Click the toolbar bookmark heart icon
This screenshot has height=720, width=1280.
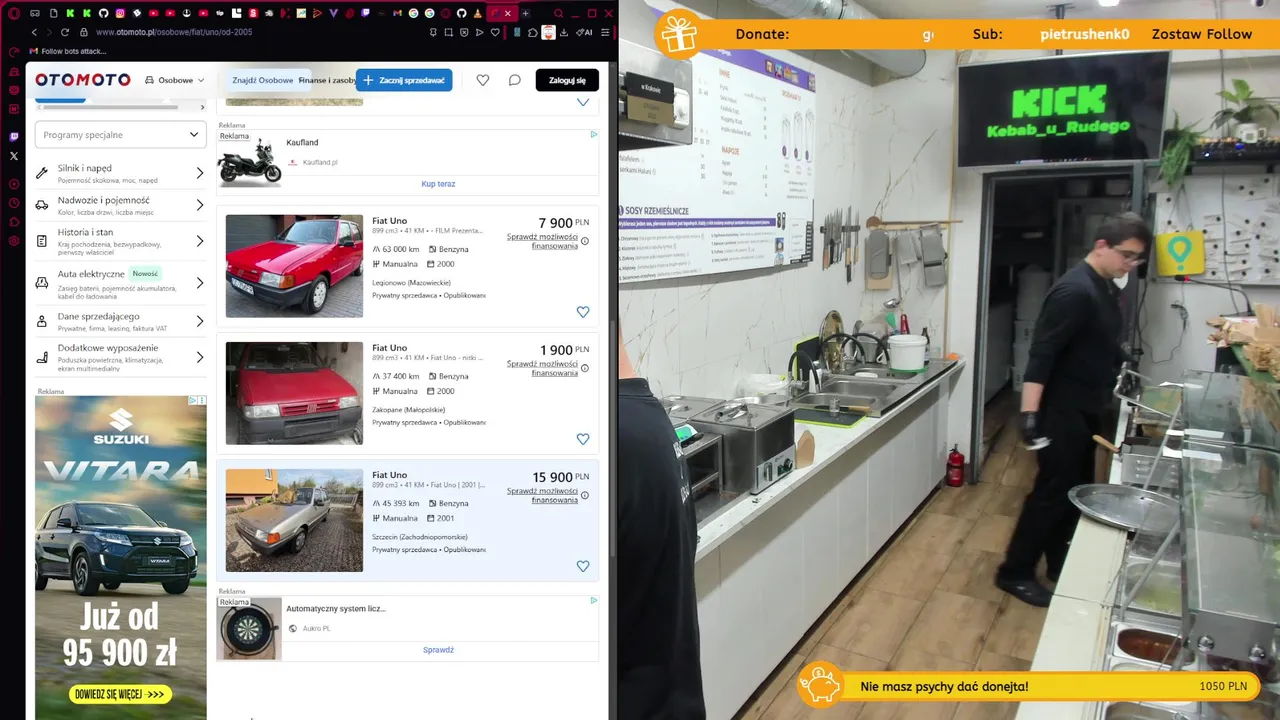[x=494, y=32]
